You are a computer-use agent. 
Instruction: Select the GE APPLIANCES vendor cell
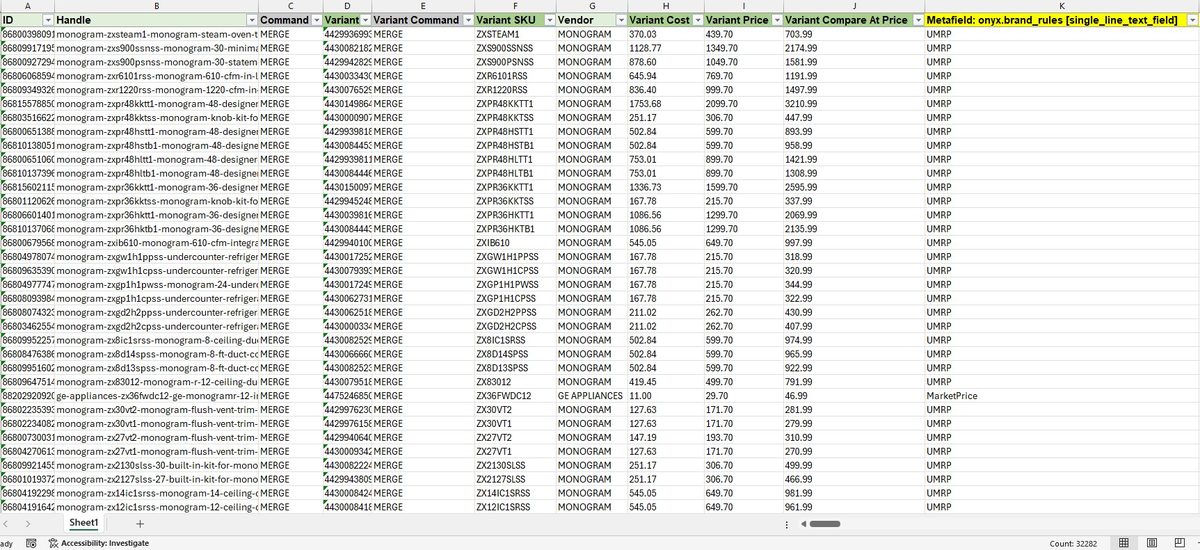[590, 395]
